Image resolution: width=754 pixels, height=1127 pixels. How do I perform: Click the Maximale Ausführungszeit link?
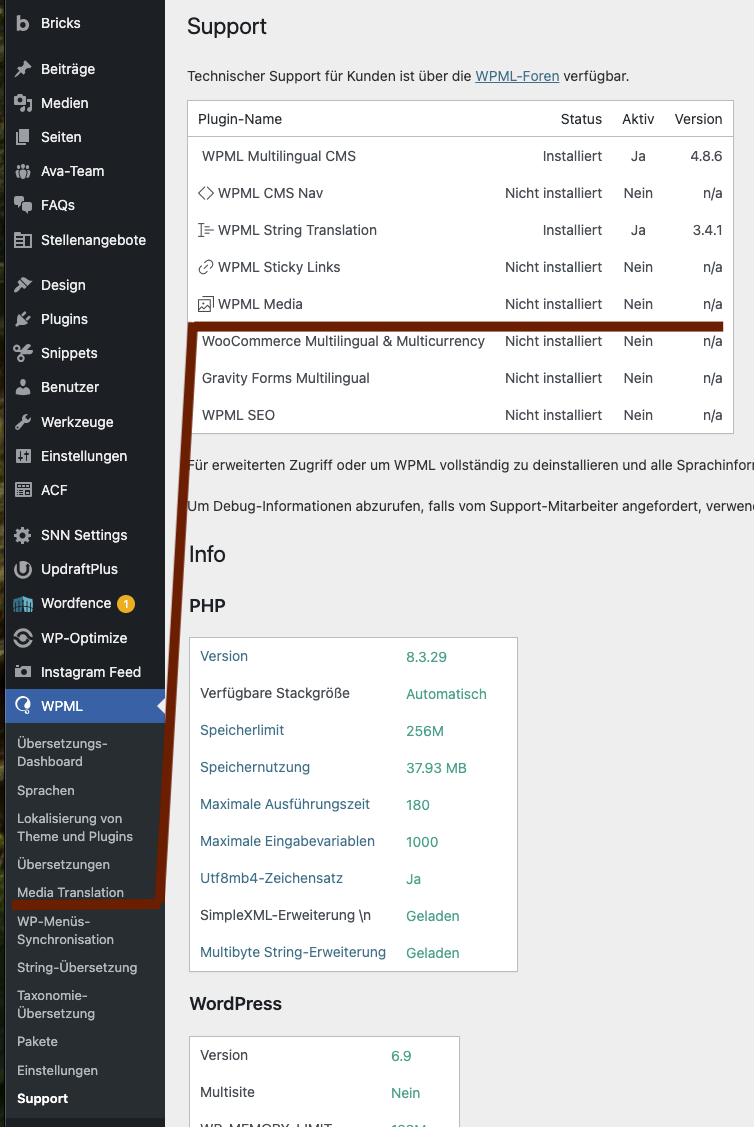pyautogui.click(x=285, y=804)
